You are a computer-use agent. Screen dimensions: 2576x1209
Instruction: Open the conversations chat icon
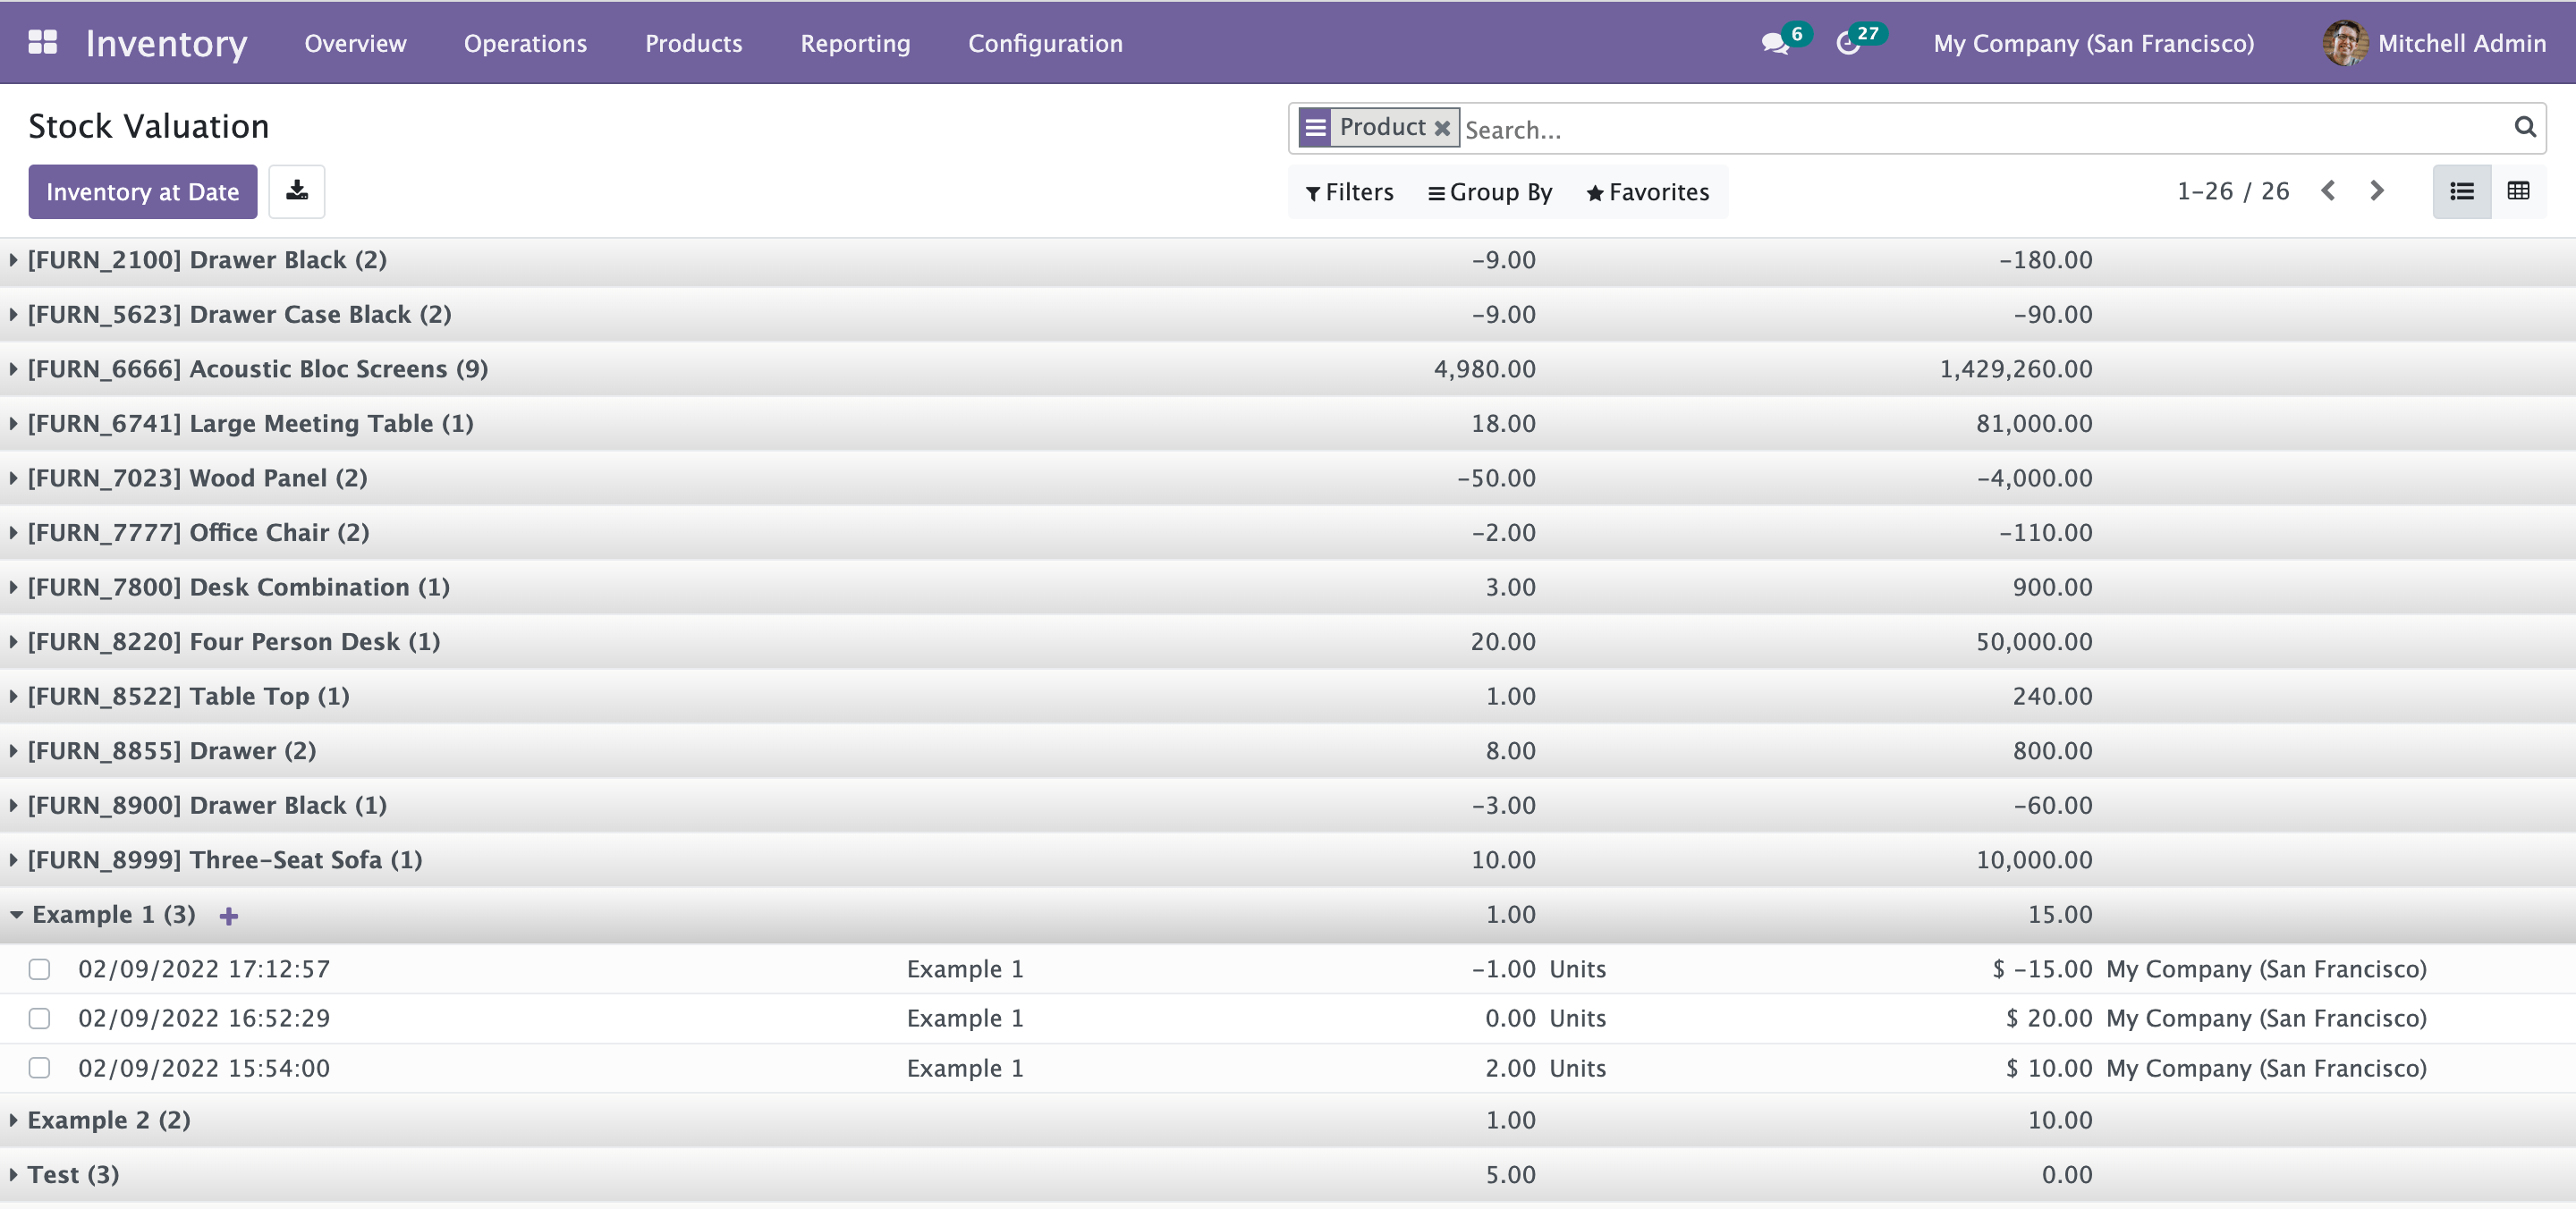(x=1774, y=44)
